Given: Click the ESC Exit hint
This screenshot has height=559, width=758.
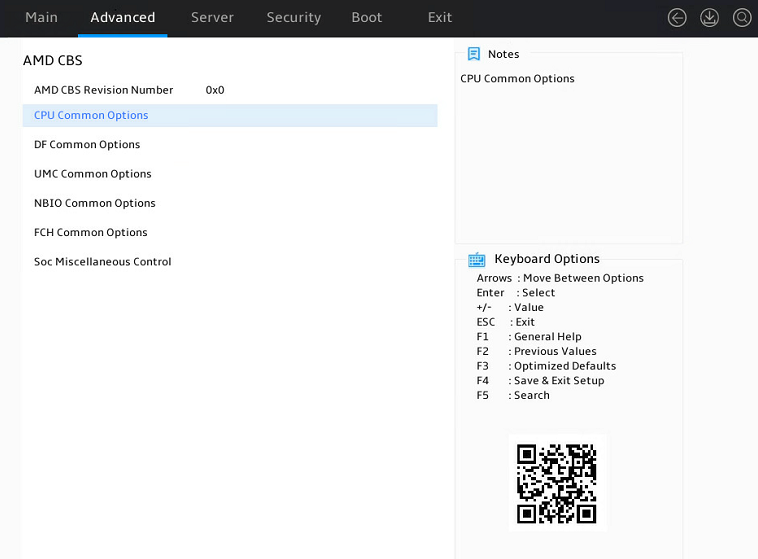Looking at the screenshot, I should click(x=505, y=322).
